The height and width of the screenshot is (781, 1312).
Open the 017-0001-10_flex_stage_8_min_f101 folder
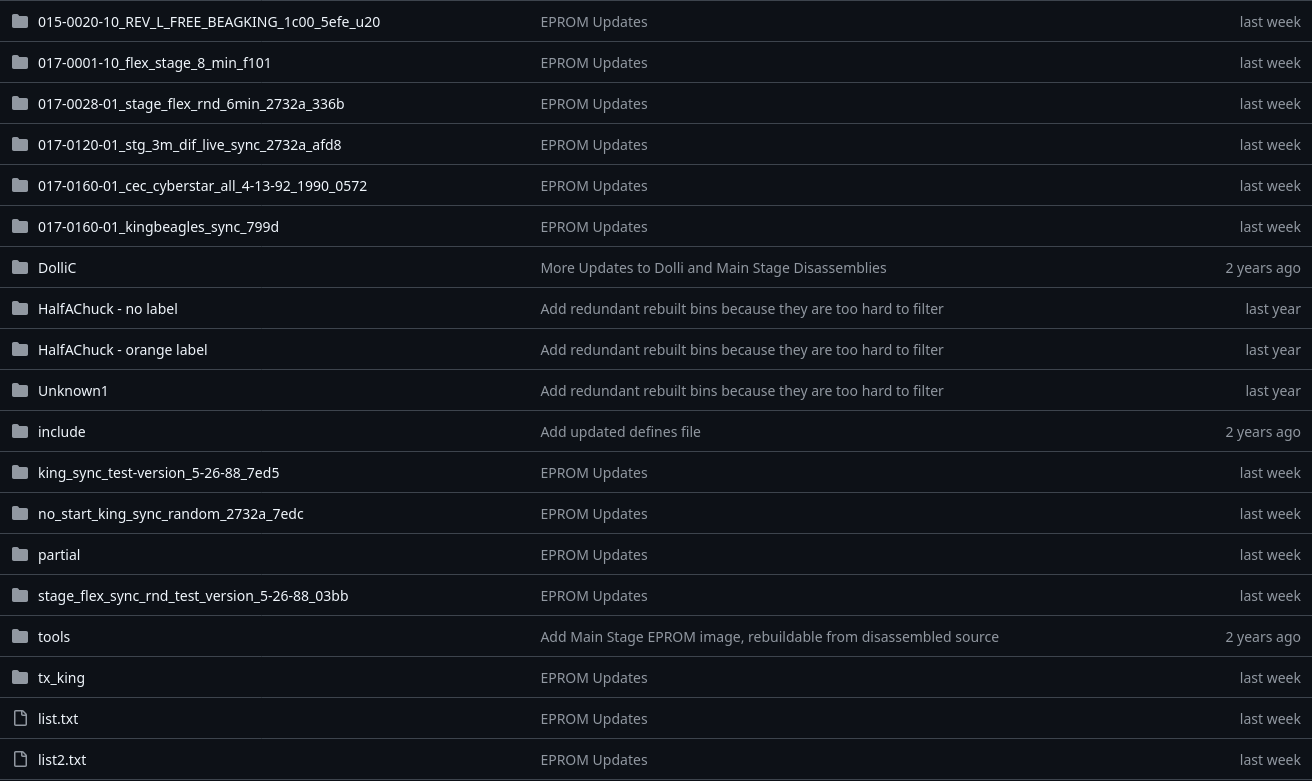pos(154,63)
